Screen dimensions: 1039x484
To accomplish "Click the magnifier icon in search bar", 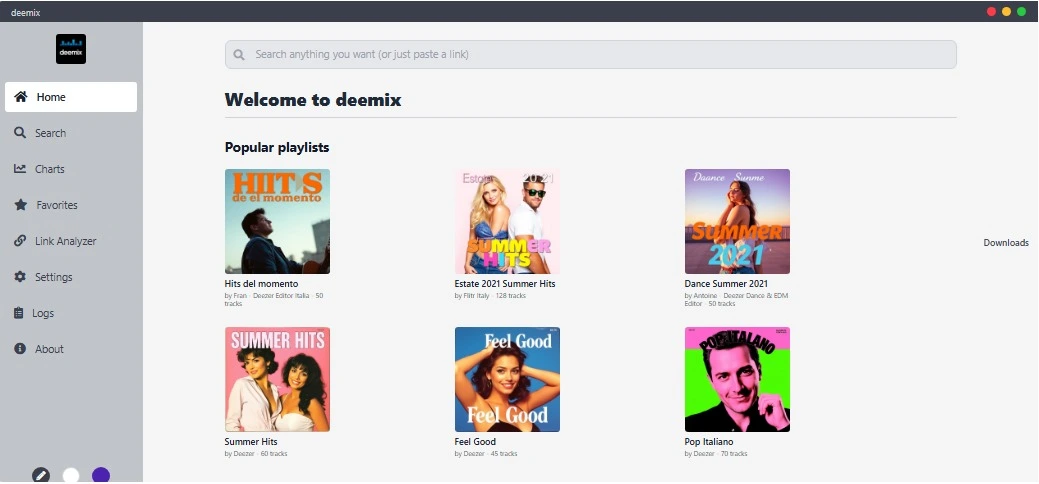I will pyautogui.click(x=239, y=54).
